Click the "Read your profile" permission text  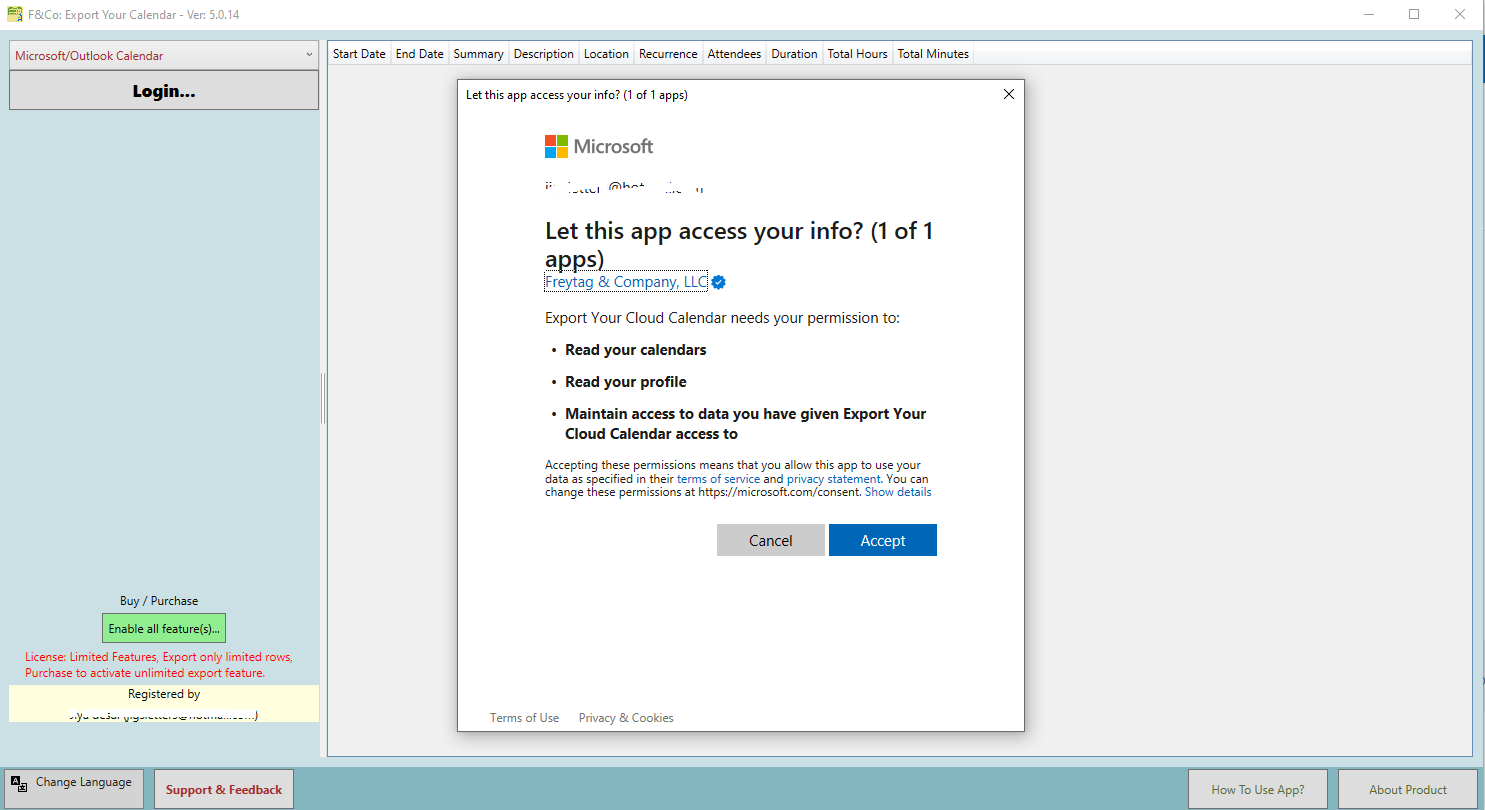coord(626,382)
